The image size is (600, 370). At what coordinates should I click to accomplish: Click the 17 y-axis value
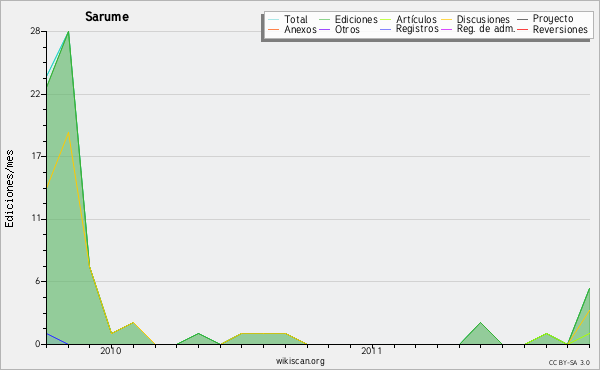[36, 156]
